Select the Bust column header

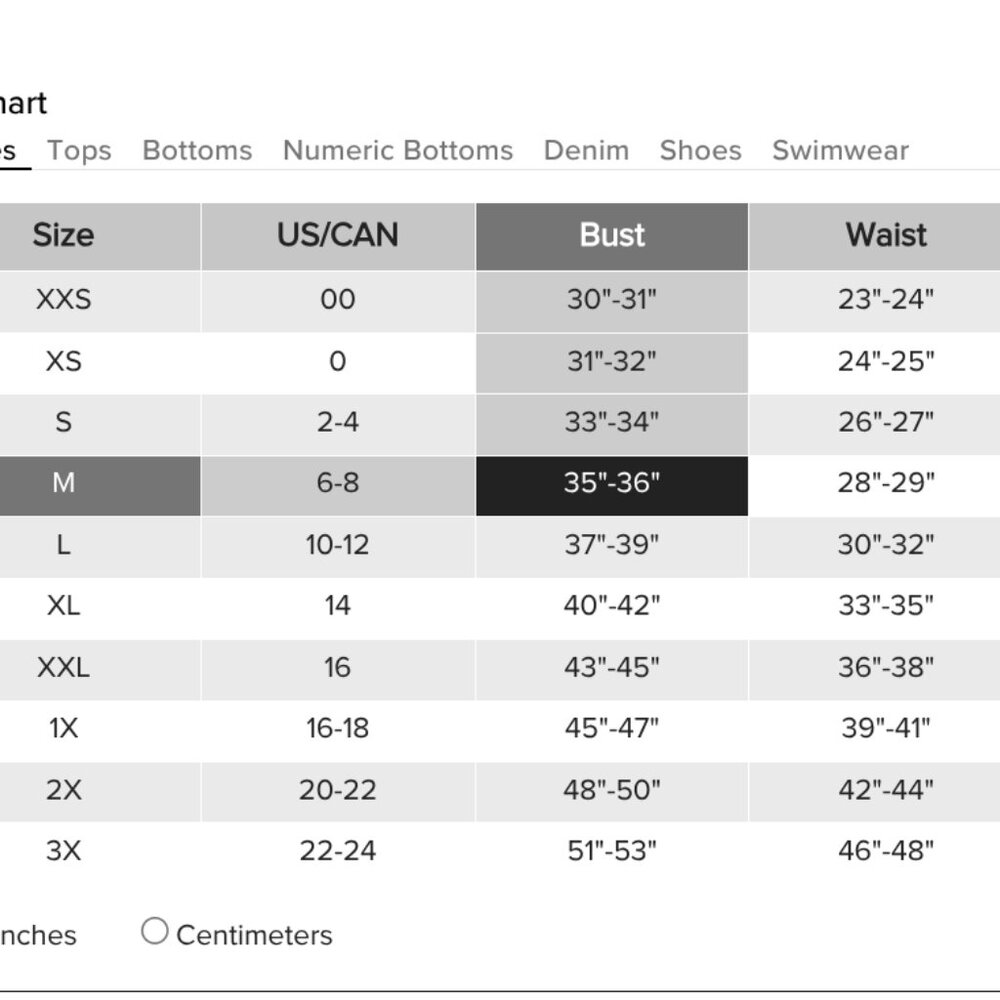(612, 235)
